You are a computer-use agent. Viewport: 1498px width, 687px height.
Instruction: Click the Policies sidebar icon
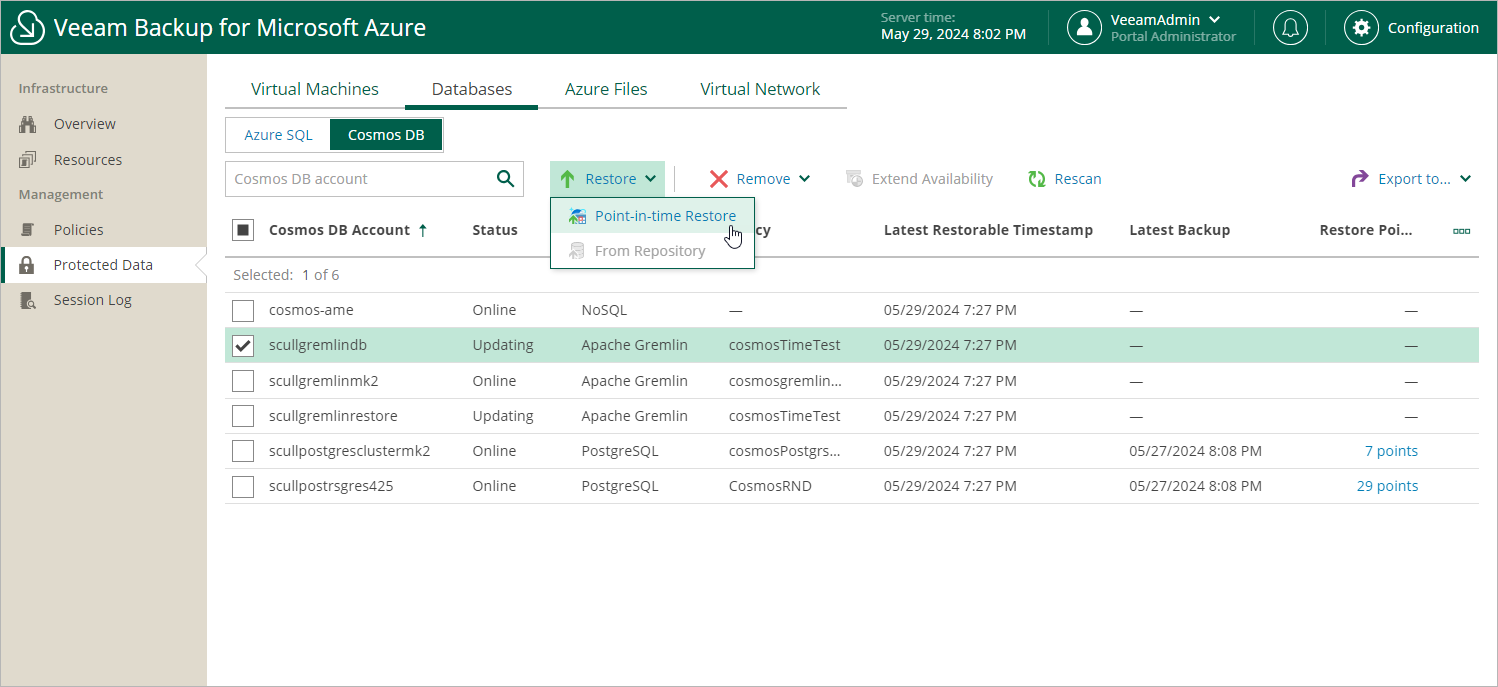tap(28, 230)
